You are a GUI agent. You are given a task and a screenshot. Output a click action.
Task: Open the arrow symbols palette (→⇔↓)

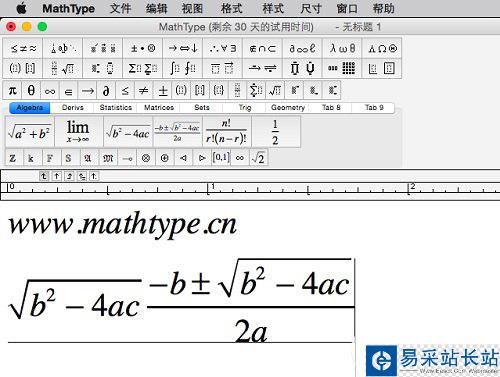(x=183, y=49)
